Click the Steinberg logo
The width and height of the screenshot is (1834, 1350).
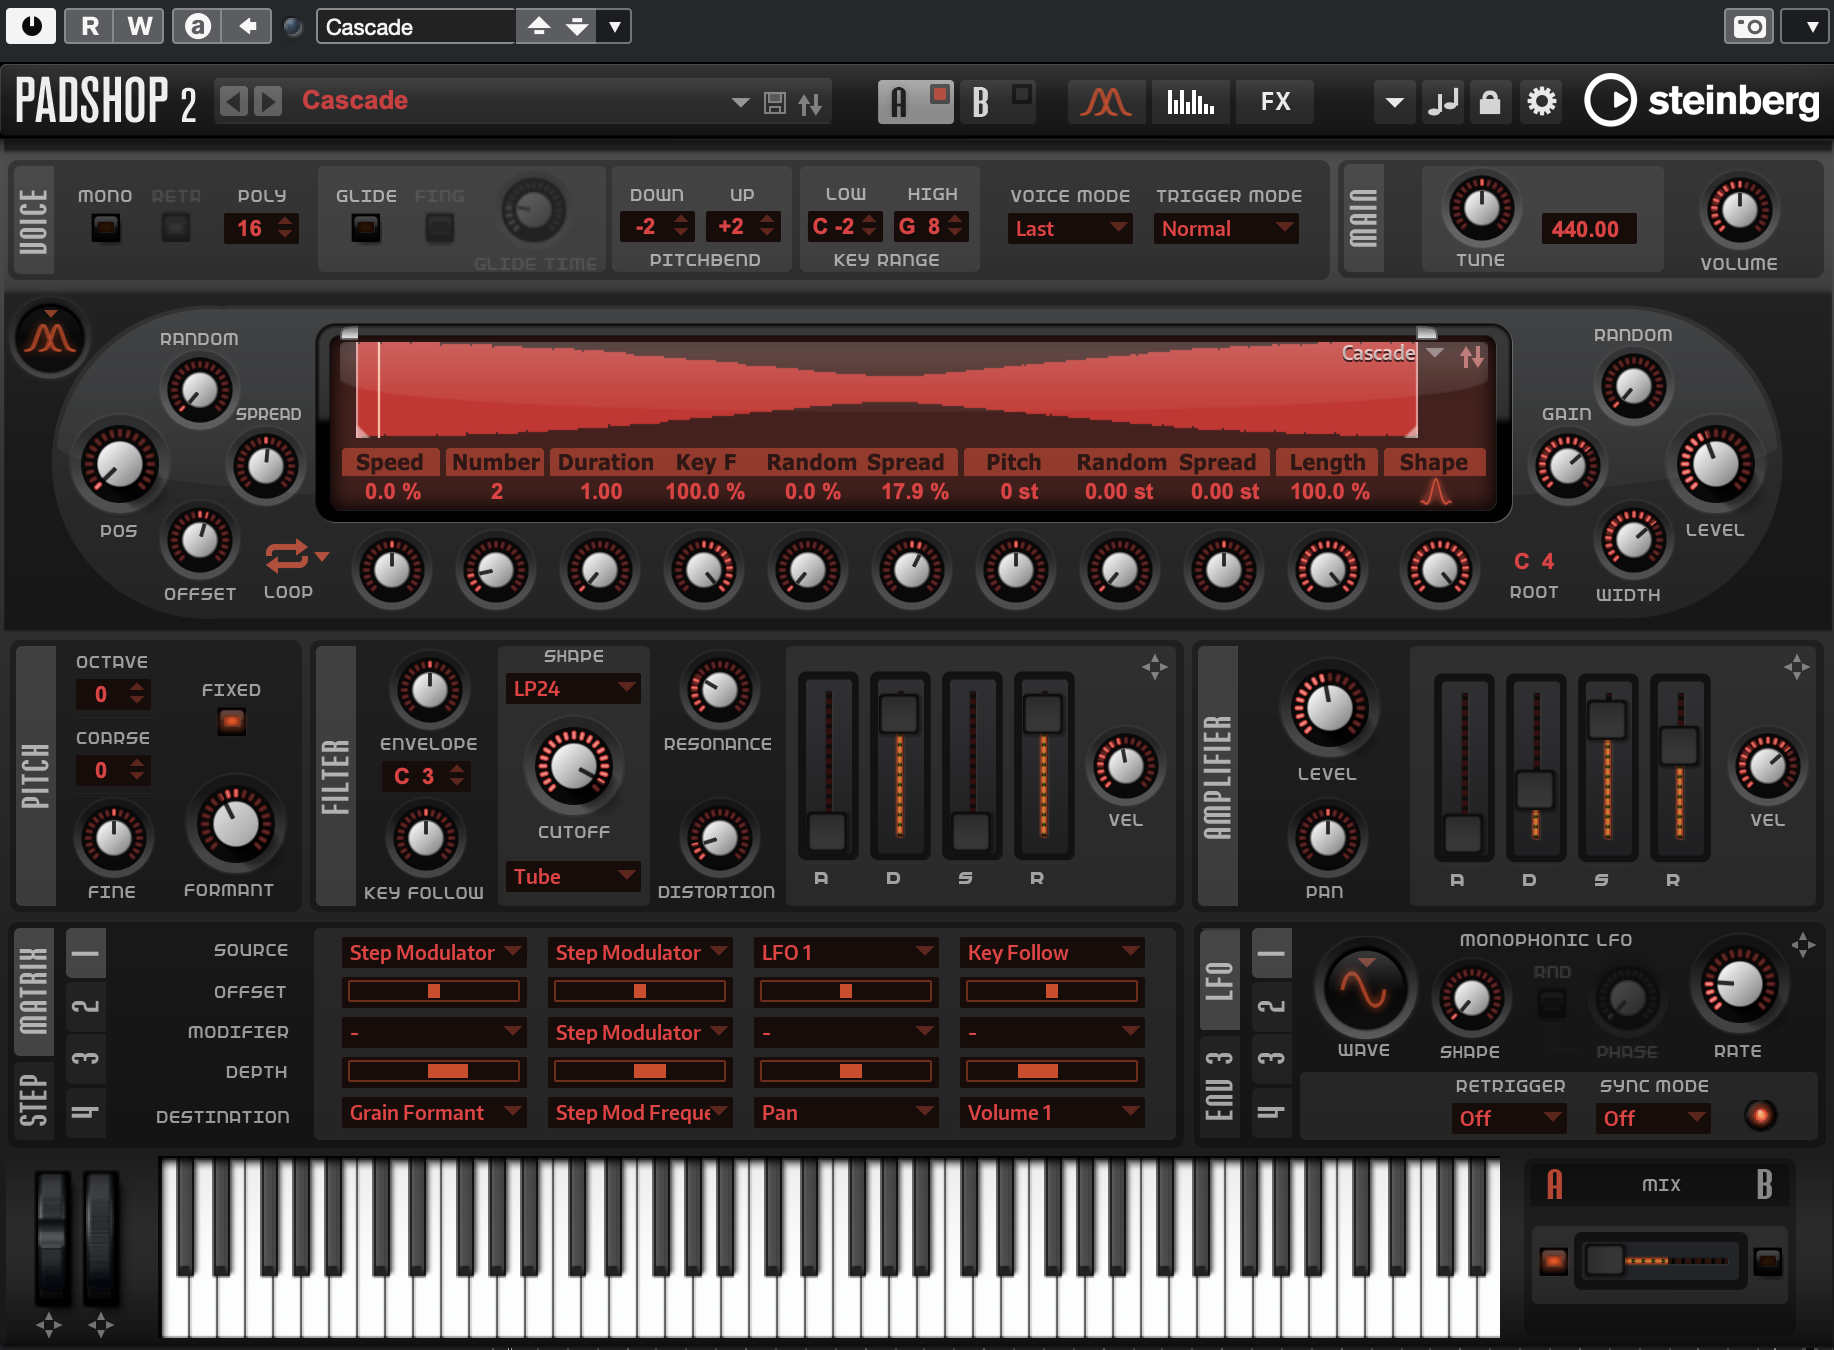point(1702,100)
